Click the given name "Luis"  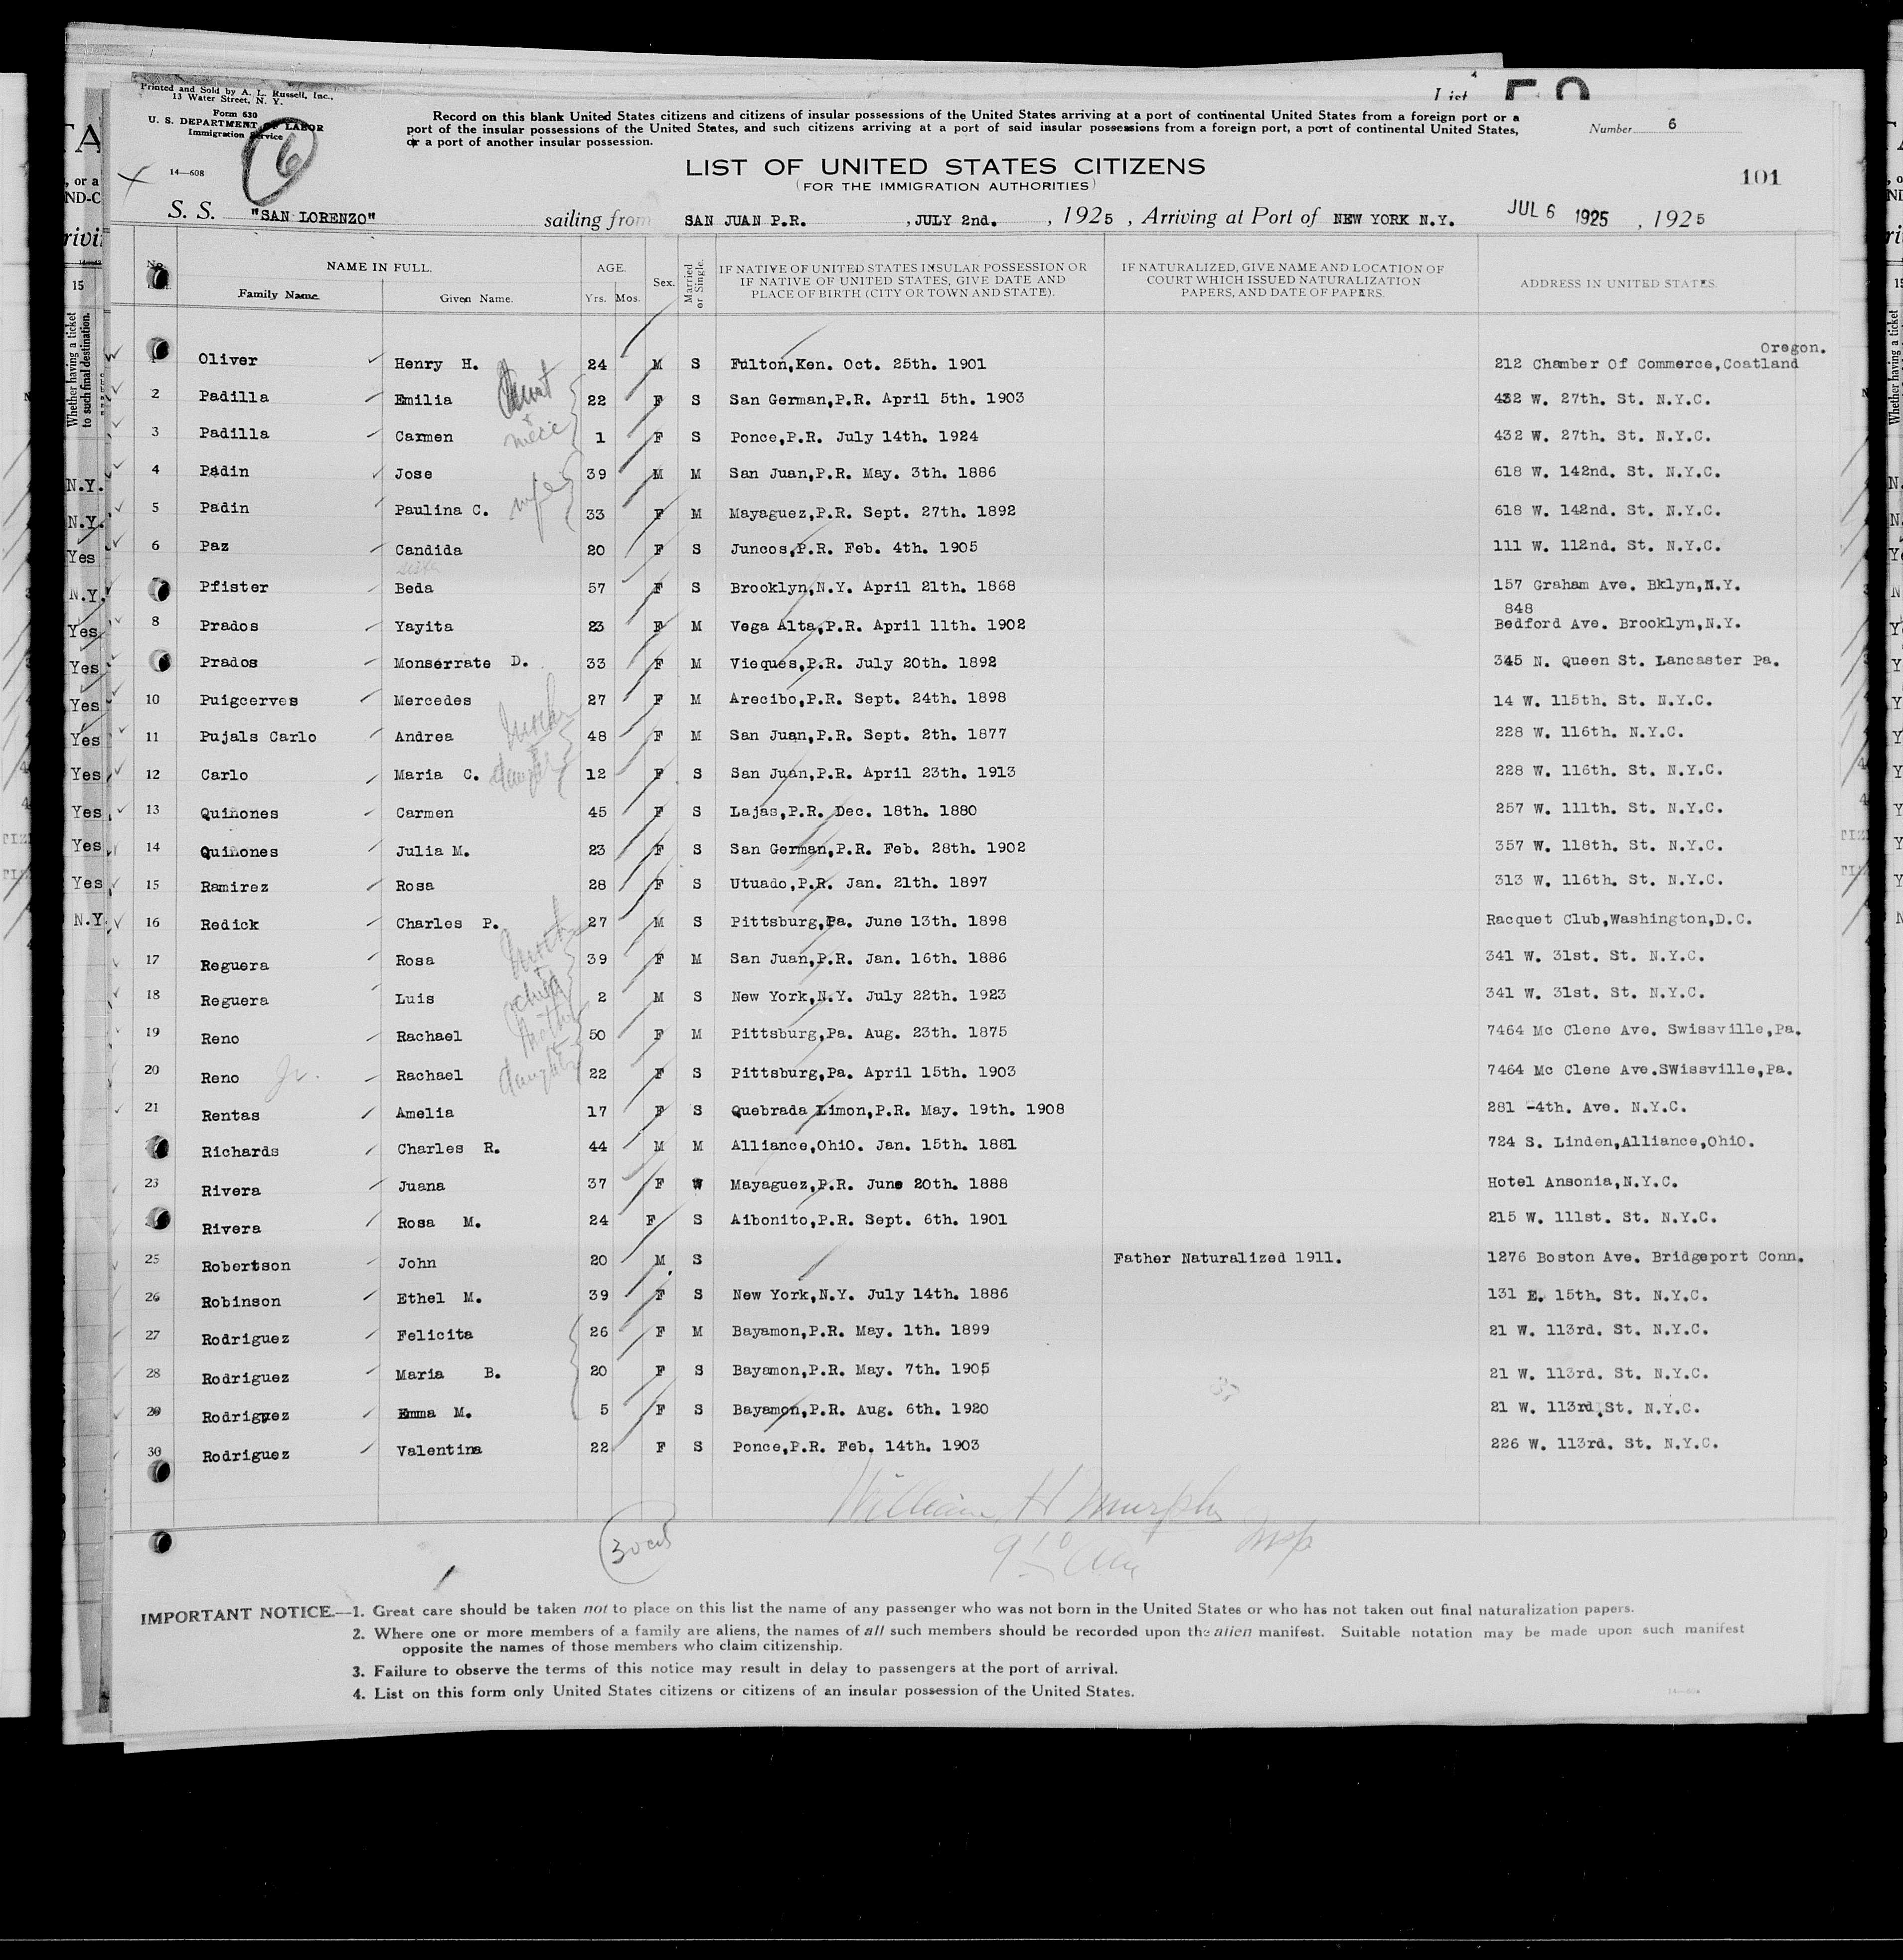415,1000
